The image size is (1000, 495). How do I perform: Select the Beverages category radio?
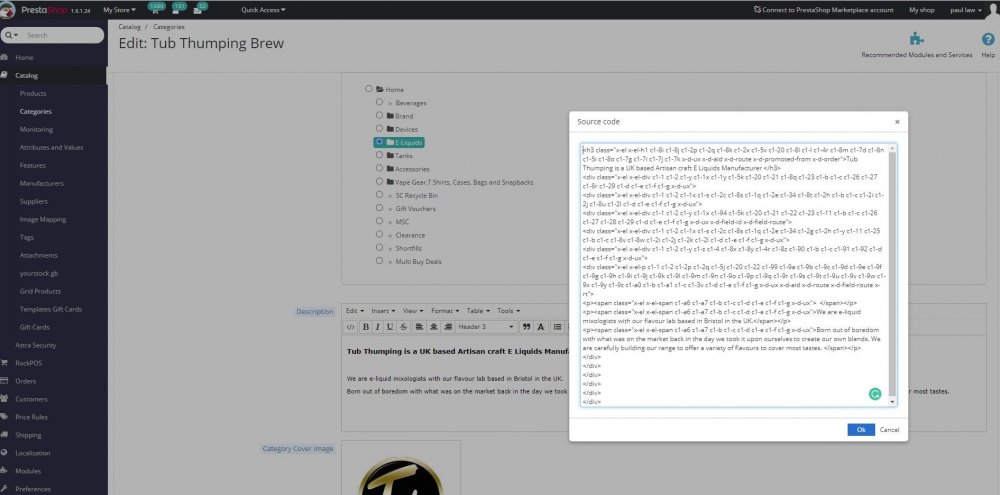pos(379,102)
